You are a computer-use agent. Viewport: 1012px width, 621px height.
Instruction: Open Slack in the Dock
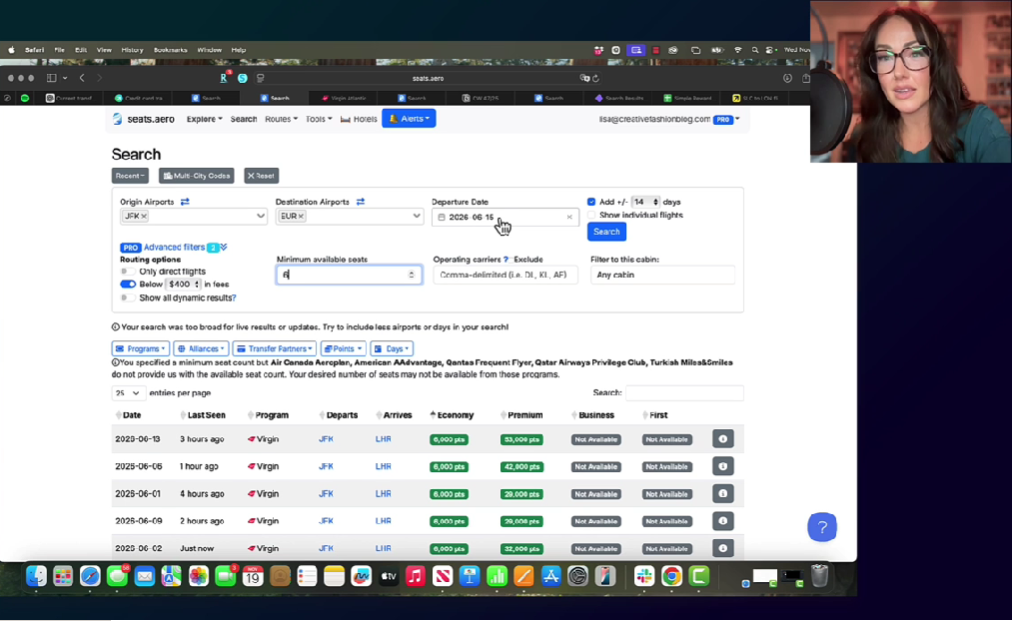click(644, 576)
